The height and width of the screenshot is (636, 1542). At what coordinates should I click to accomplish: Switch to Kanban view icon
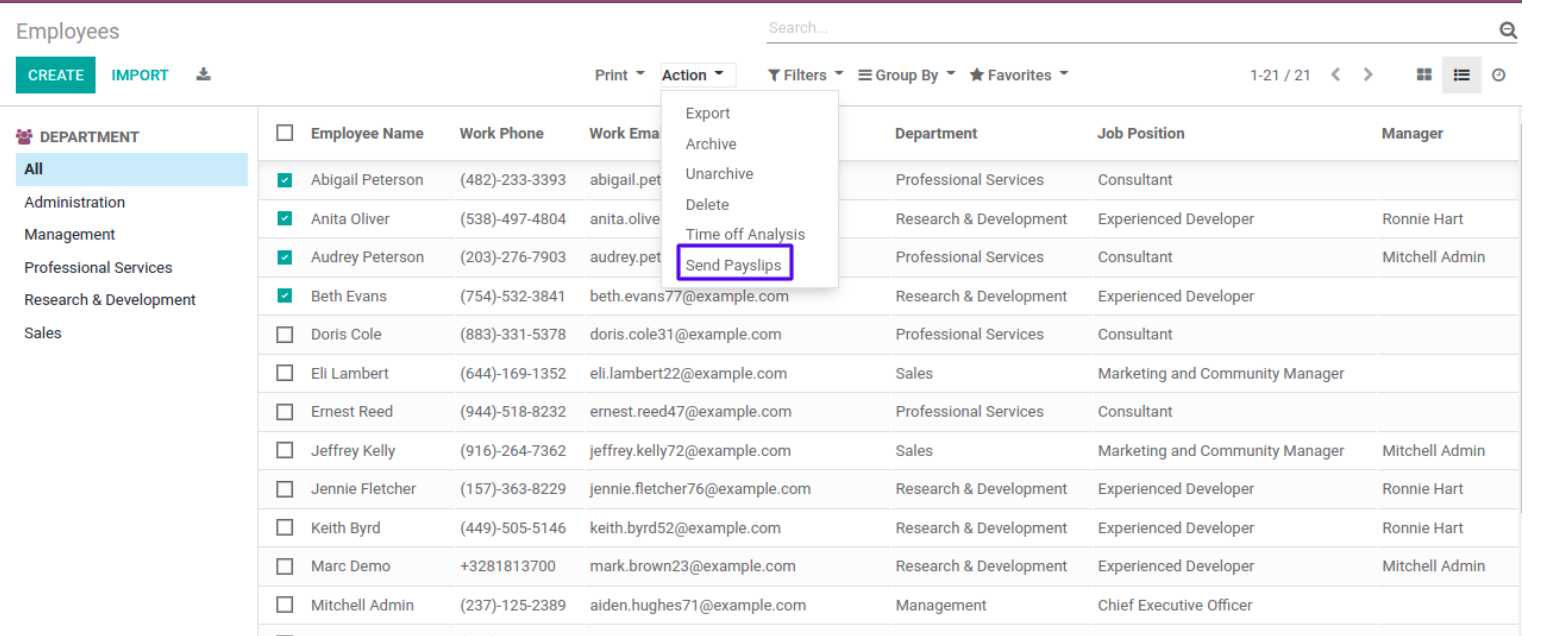(1424, 75)
